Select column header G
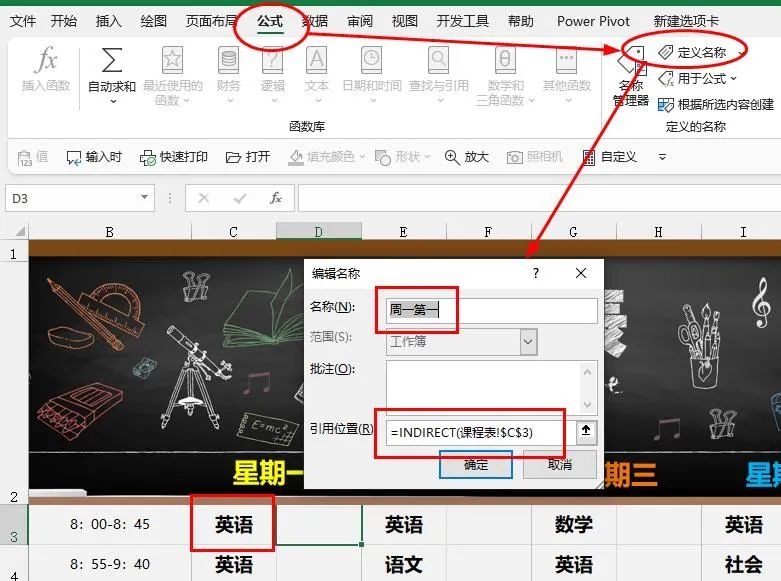The image size is (781, 581). pos(573,232)
